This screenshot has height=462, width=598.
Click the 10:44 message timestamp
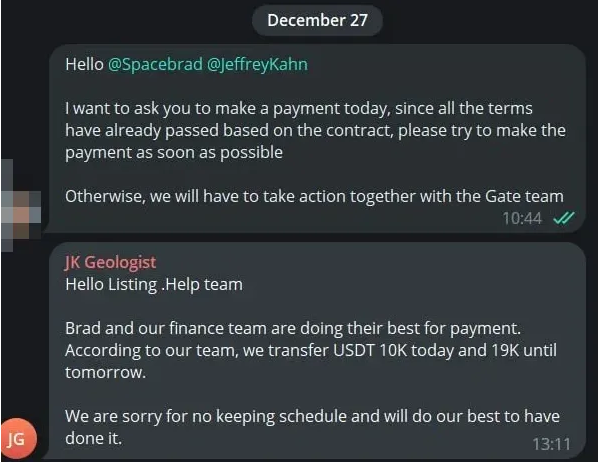522,219
